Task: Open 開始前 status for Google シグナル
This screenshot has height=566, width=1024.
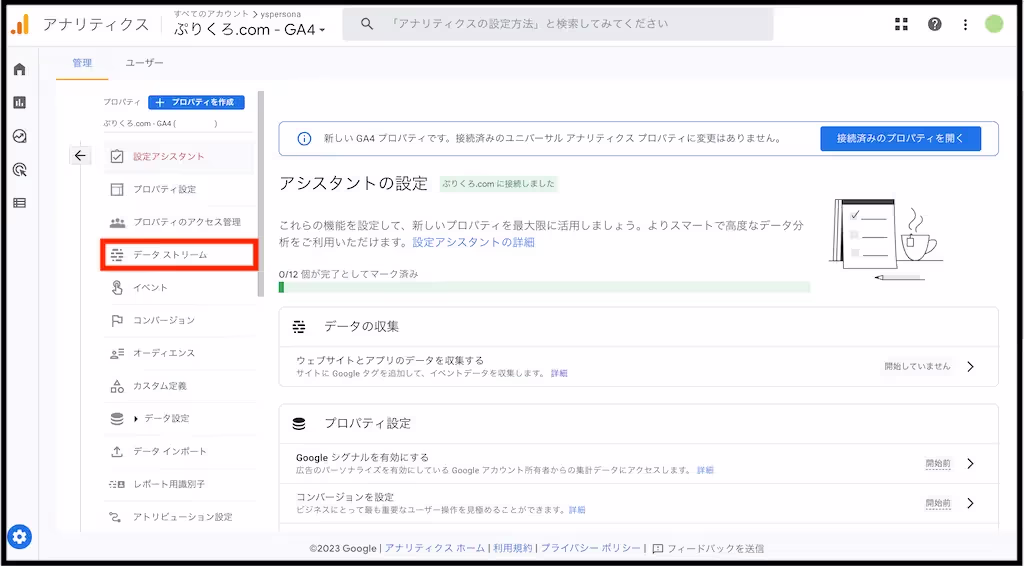Action: [x=938, y=464]
